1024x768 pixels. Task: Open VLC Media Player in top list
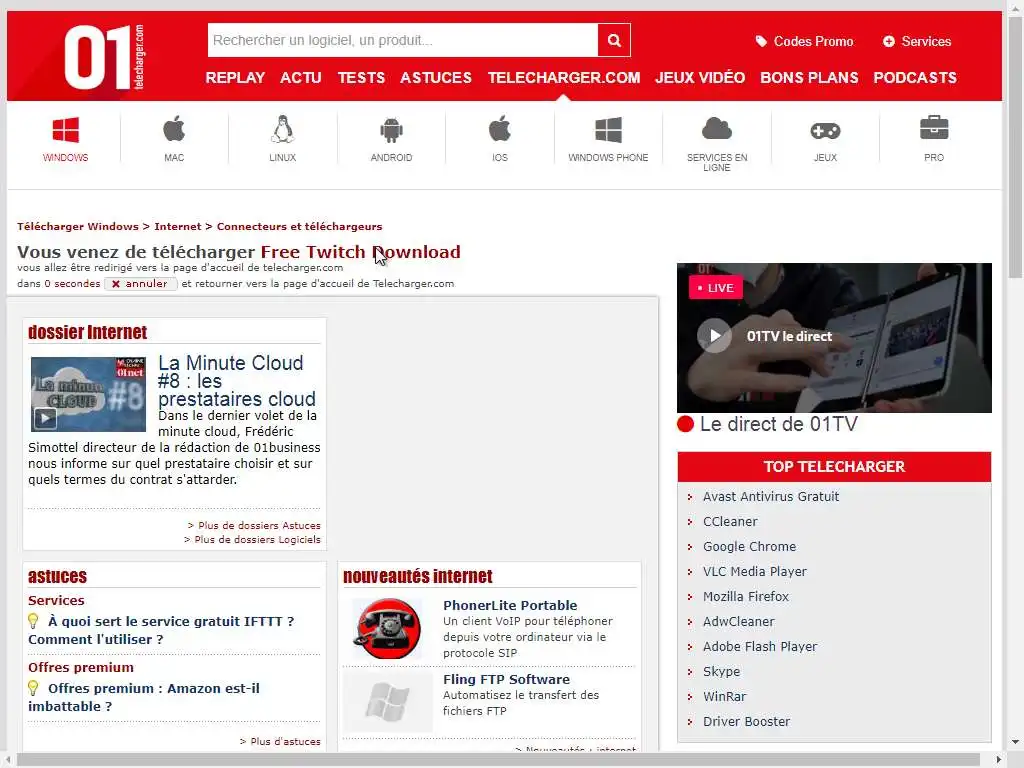[x=754, y=571]
